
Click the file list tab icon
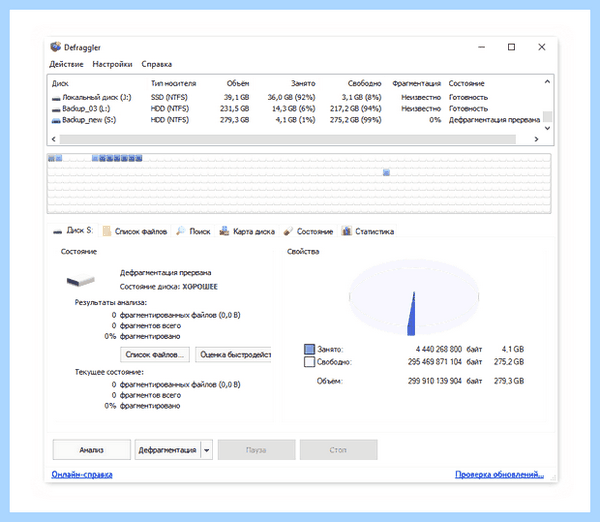pos(107,231)
